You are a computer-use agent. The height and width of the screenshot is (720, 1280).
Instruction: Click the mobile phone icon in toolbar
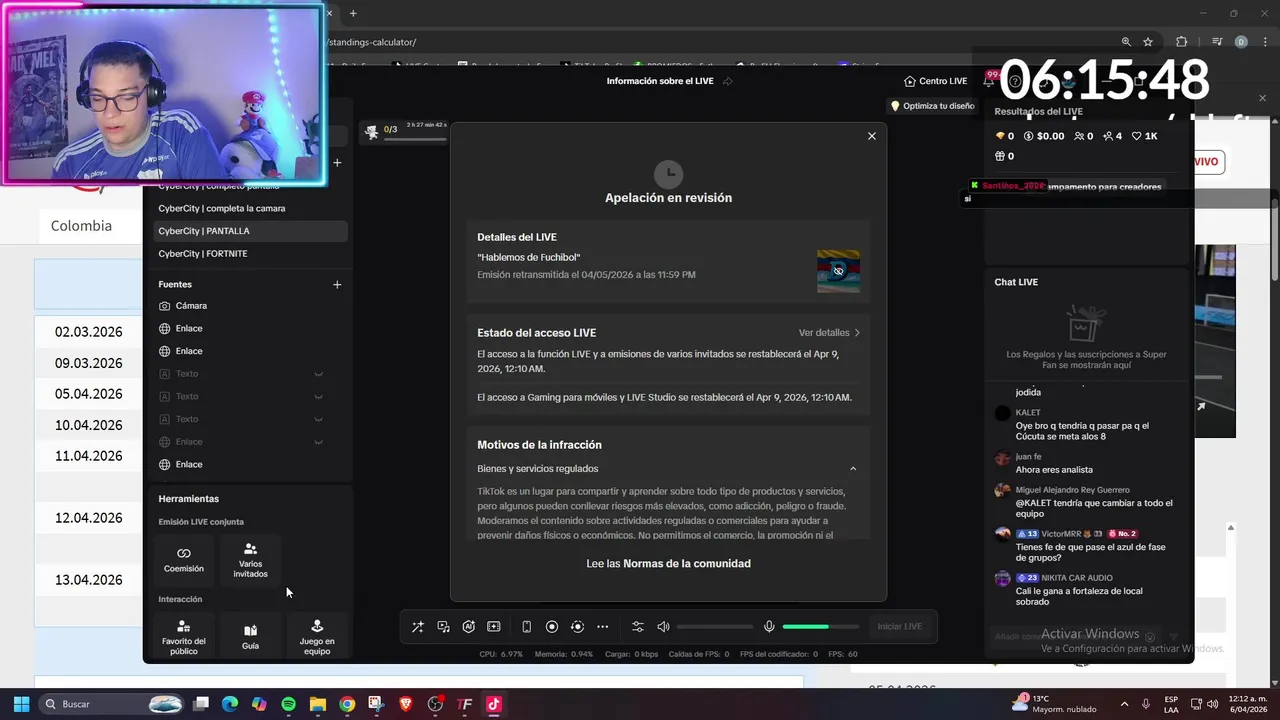(x=527, y=627)
